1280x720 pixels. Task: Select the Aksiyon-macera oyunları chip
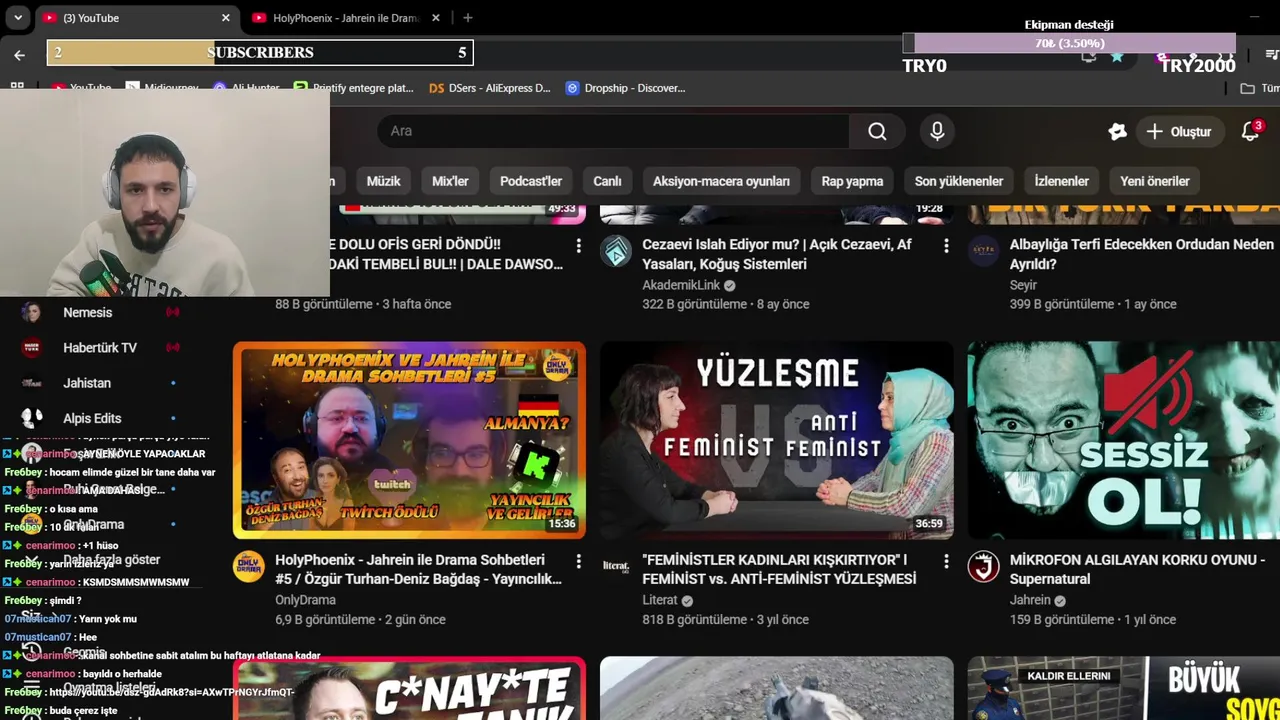coord(721,181)
